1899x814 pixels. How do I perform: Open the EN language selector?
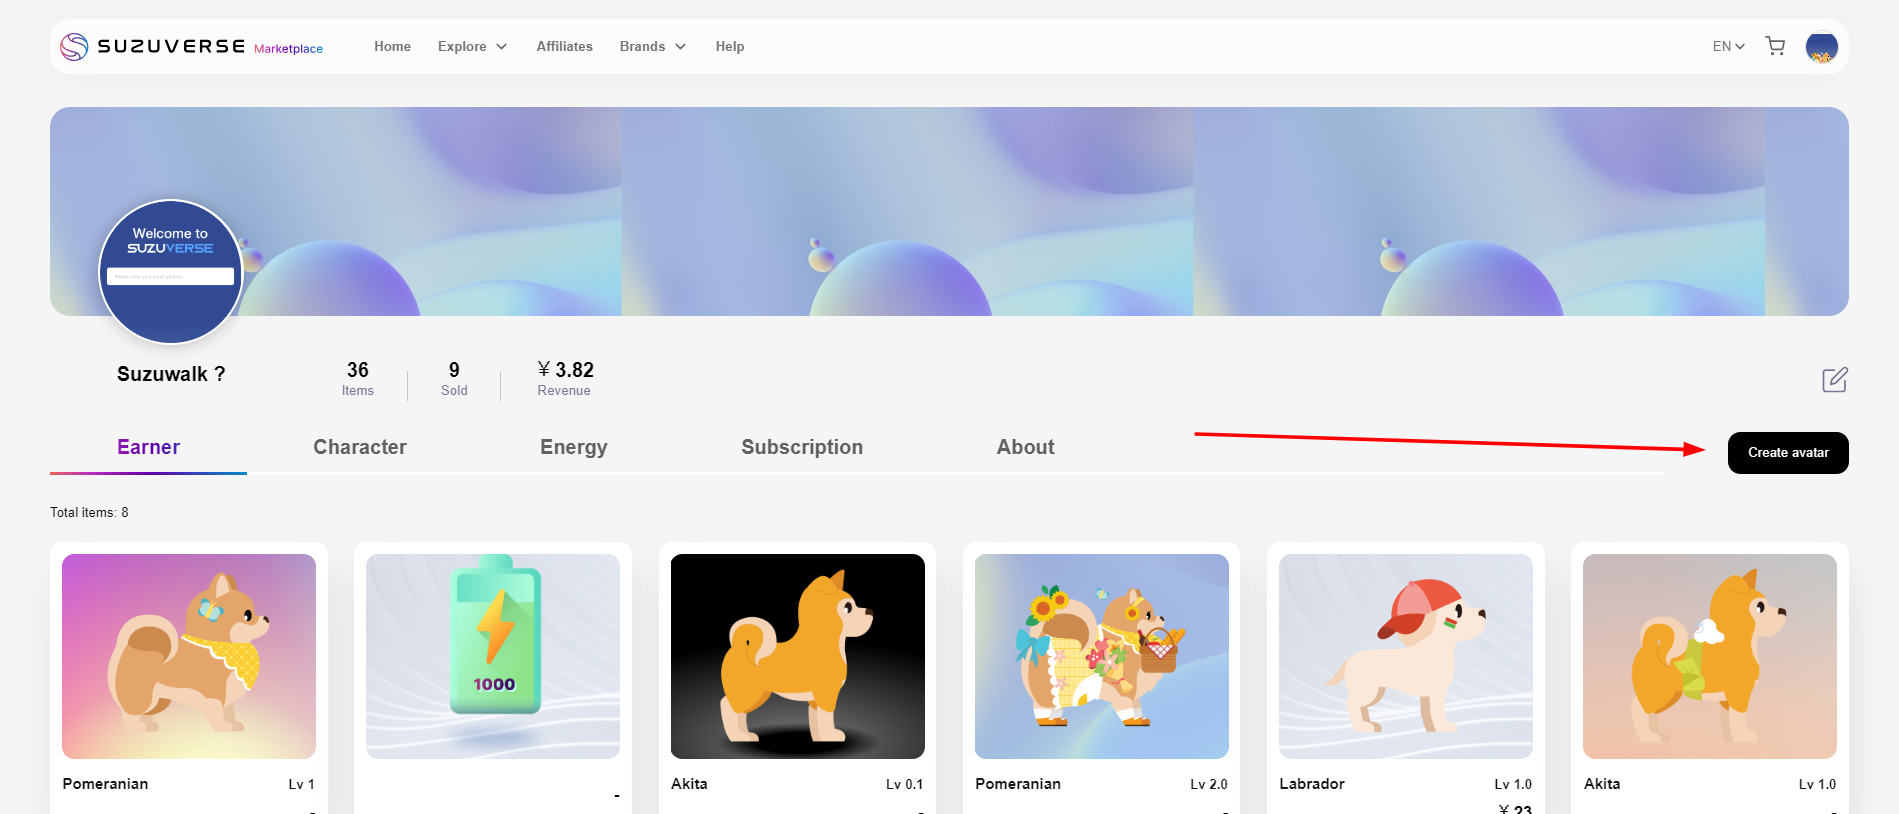click(1728, 47)
